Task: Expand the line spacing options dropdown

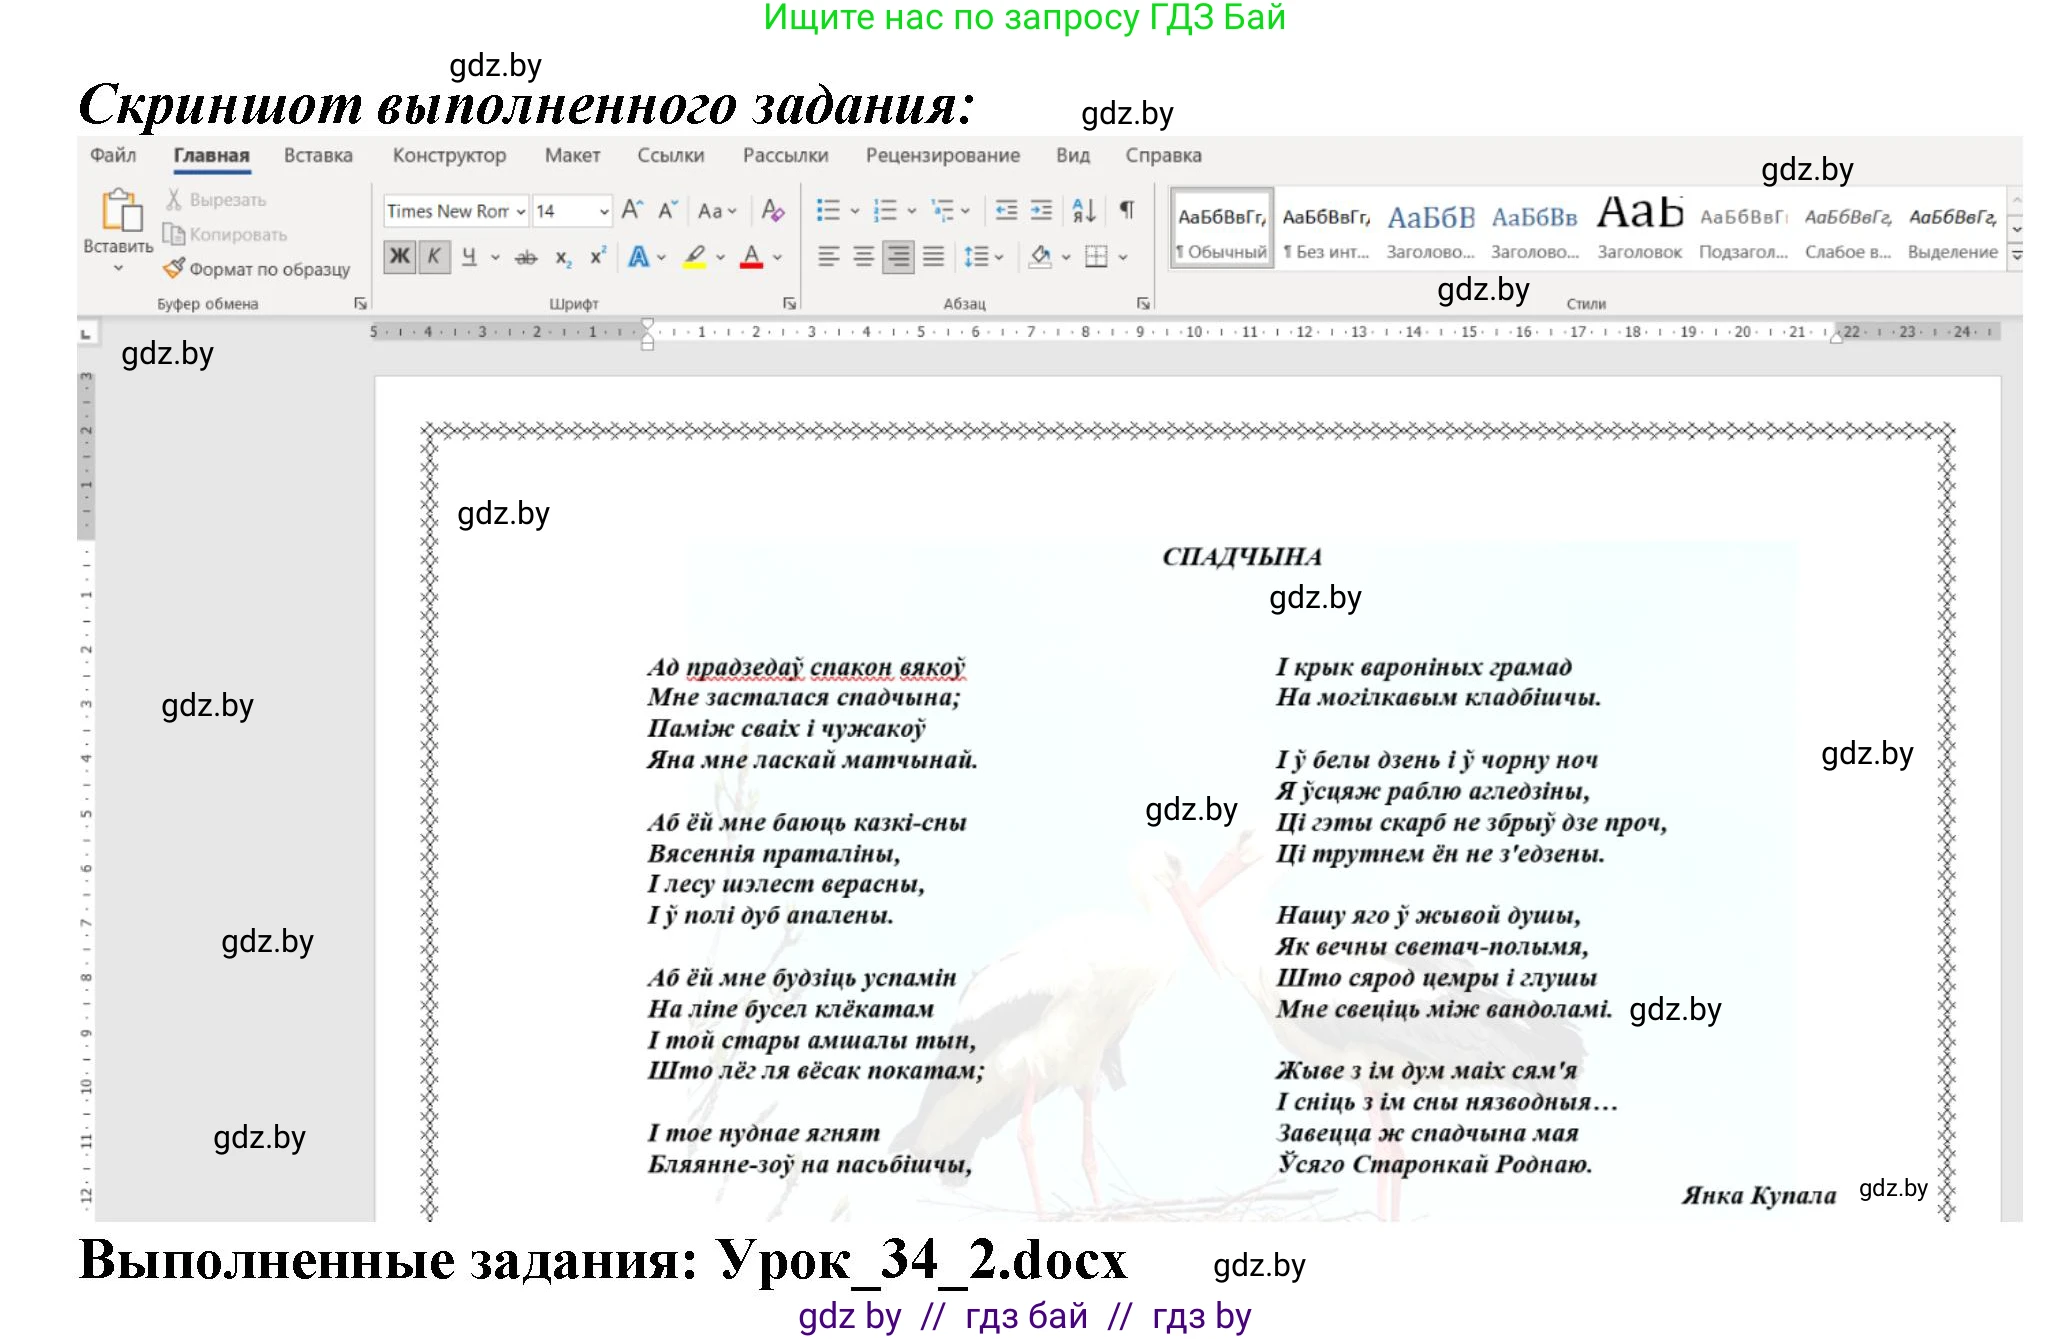Action: 1000,258
